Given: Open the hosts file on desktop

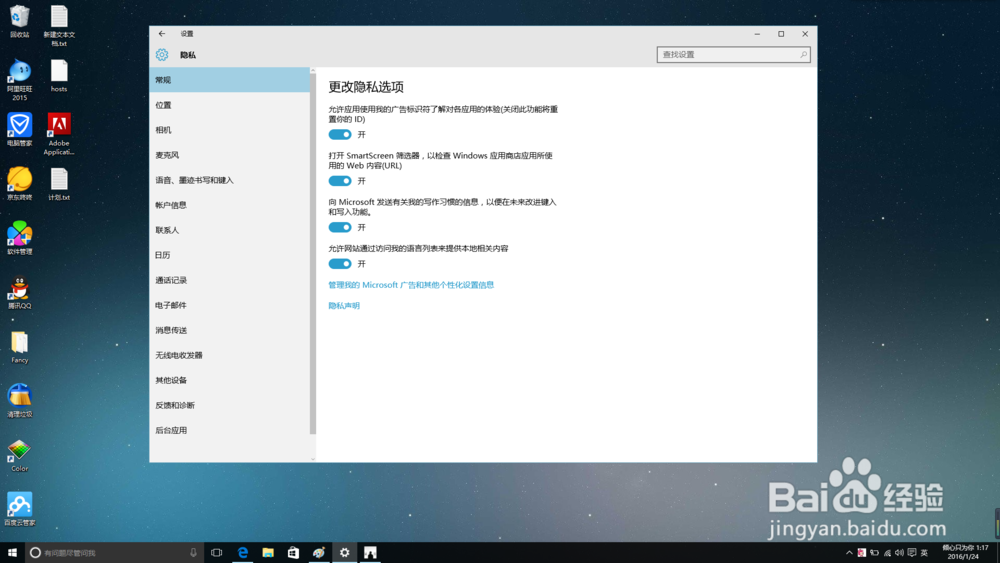Looking at the screenshot, I should click(x=59, y=75).
